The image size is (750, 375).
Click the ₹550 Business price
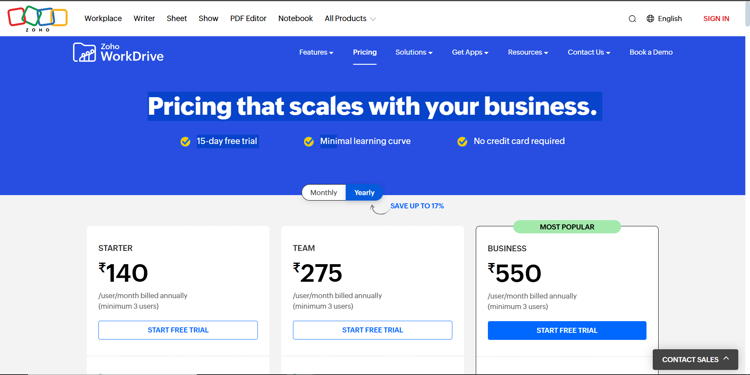point(514,274)
